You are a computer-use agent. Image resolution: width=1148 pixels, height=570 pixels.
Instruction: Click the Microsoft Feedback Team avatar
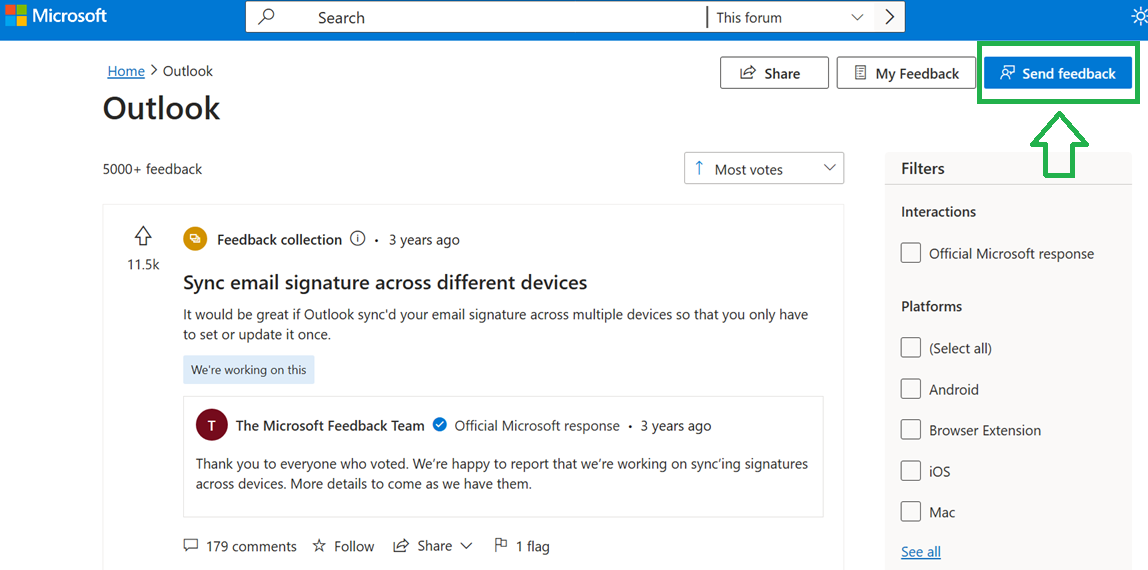212,425
